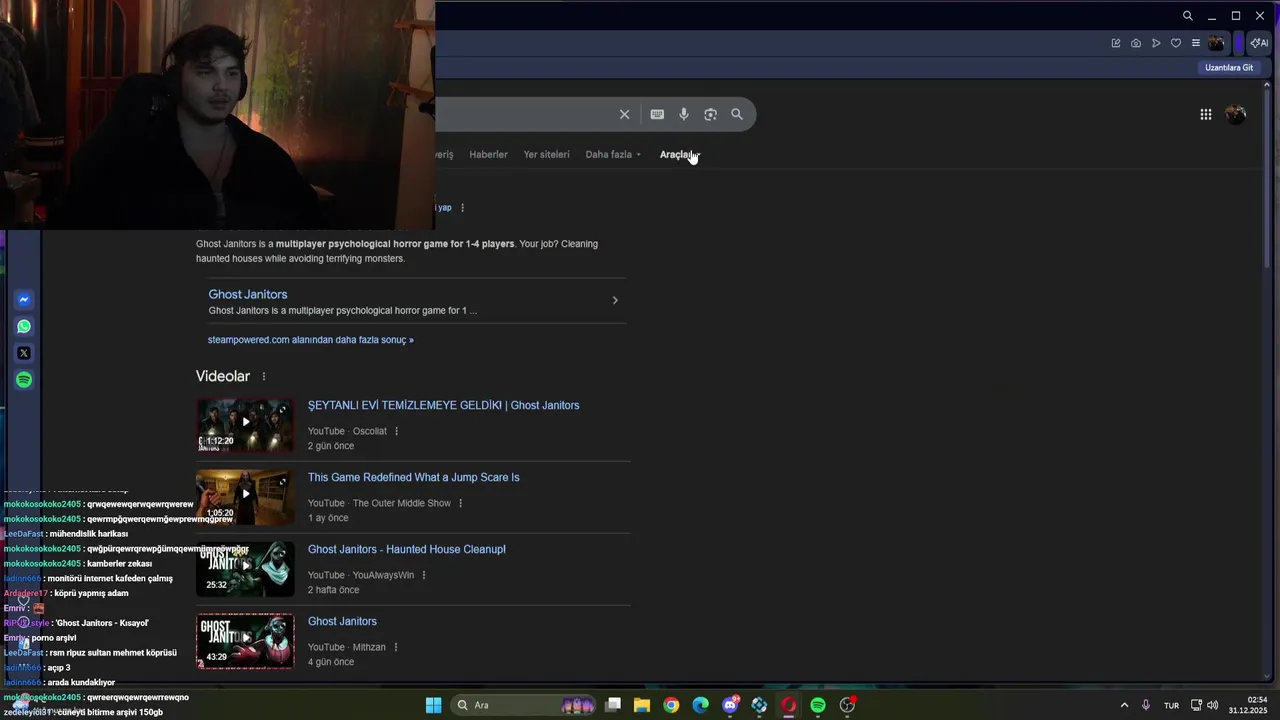Show hidden system tray icons

tap(1124, 705)
